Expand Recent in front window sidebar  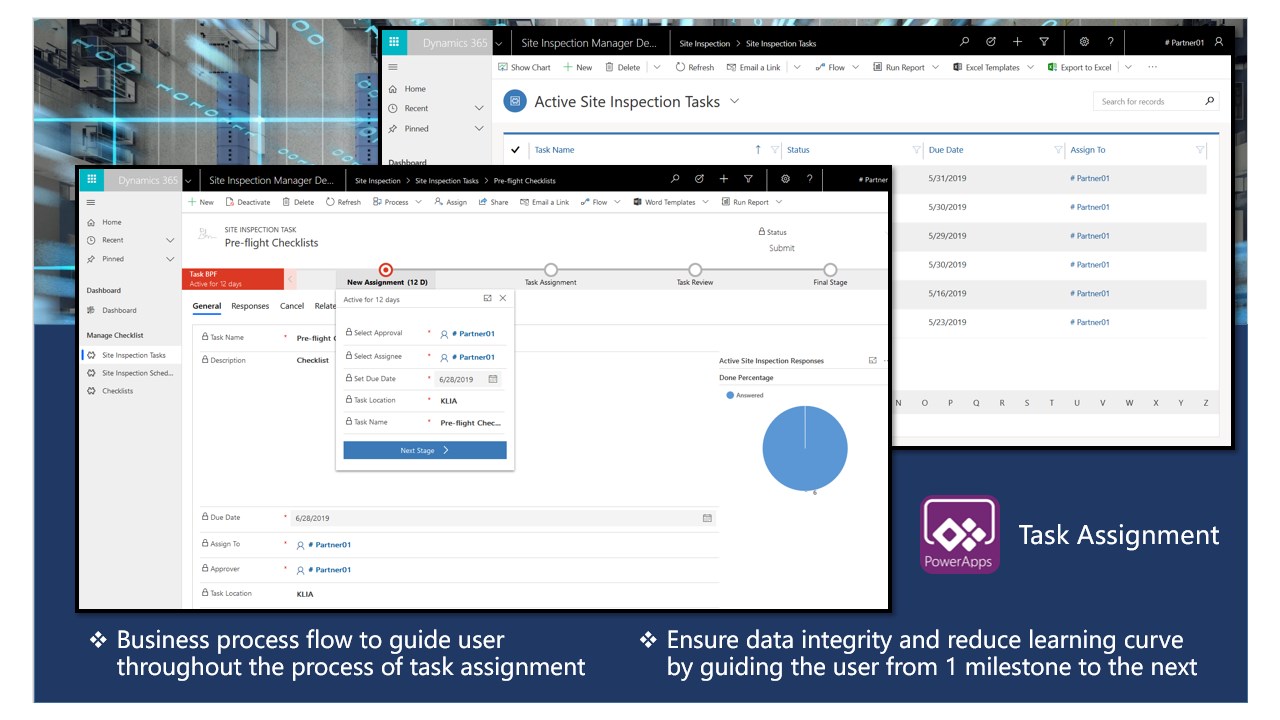(170, 240)
